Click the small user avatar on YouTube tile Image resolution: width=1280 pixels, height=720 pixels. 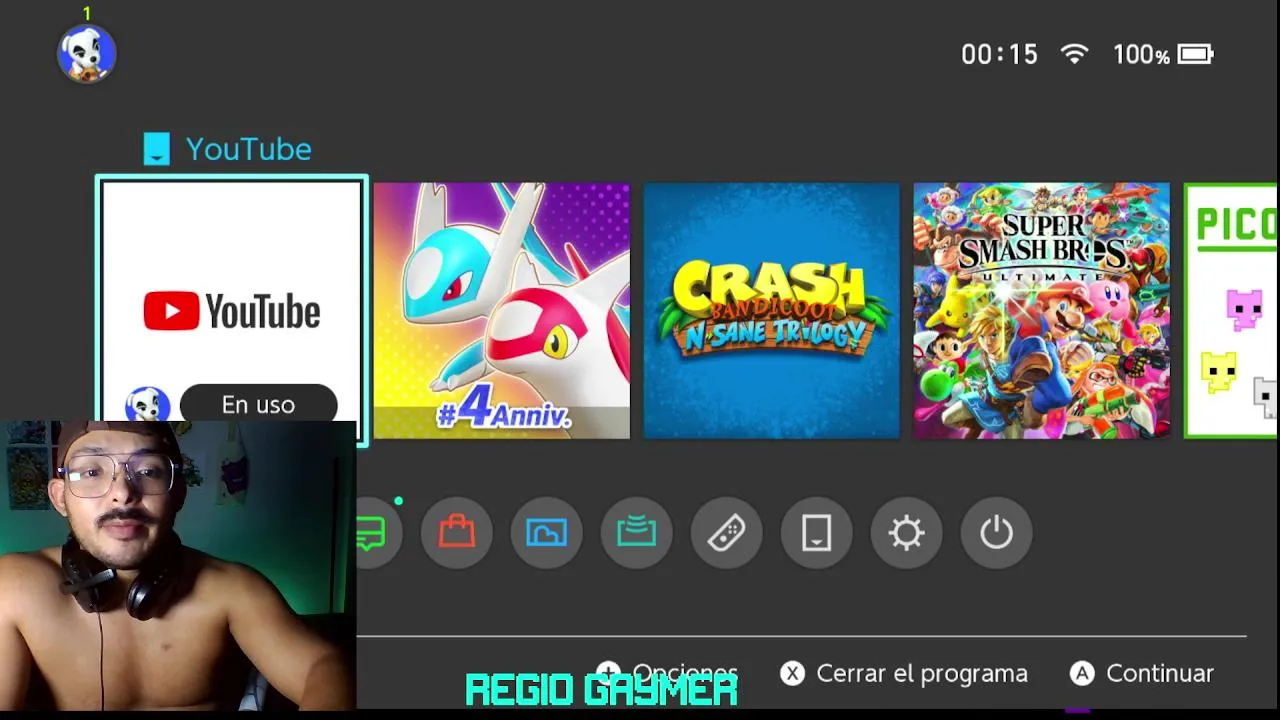pos(148,404)
